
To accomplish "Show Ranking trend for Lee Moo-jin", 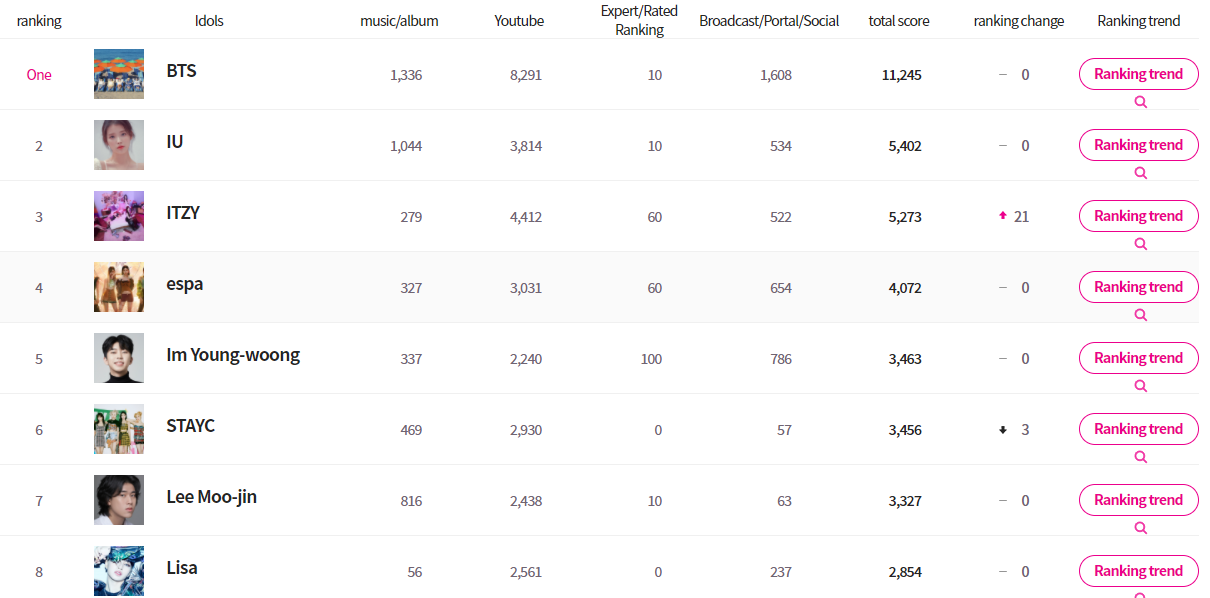I will (1138, 500).
